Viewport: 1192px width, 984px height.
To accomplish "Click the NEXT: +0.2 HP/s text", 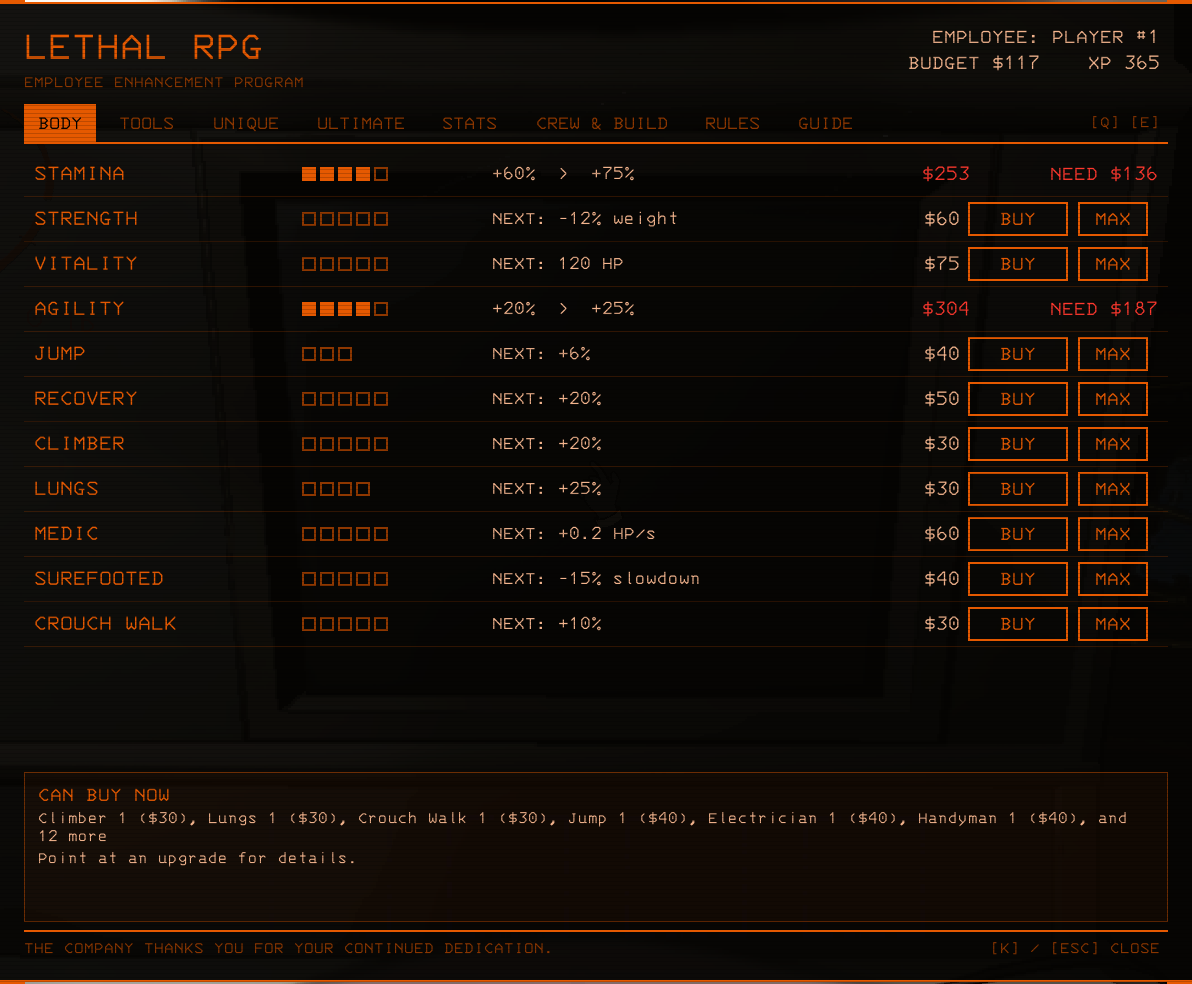I will tap(573, 534).
